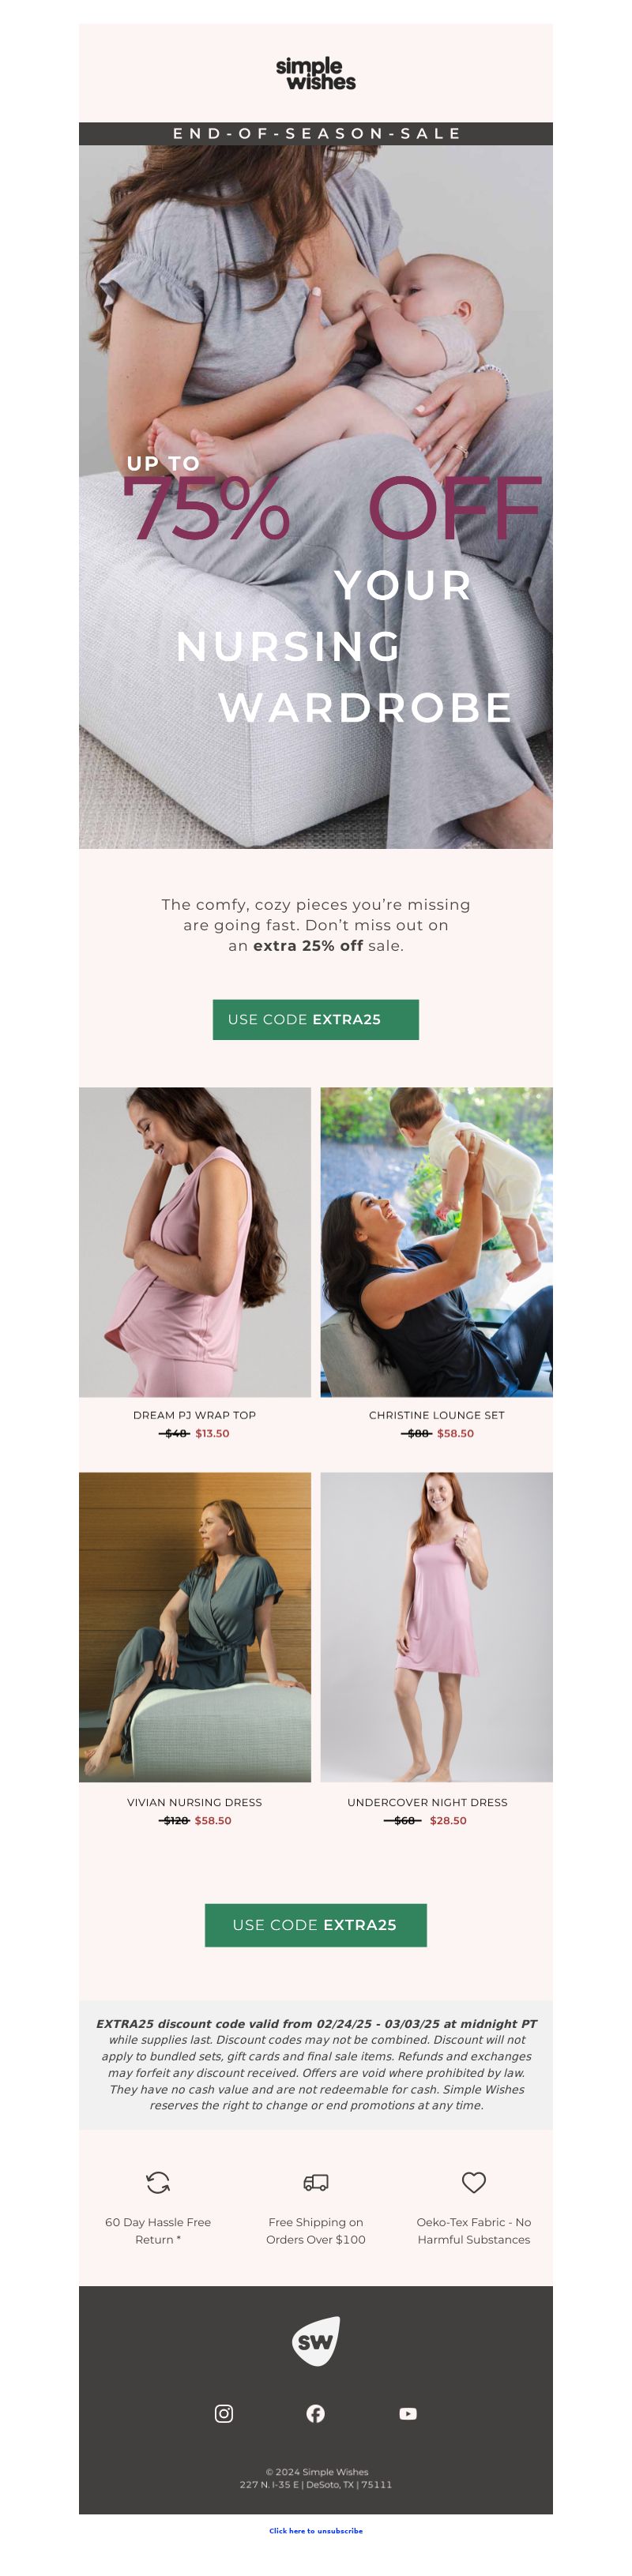Open the Facebook icon in footer
The image size is (632, 2576).
point(315,2413)
